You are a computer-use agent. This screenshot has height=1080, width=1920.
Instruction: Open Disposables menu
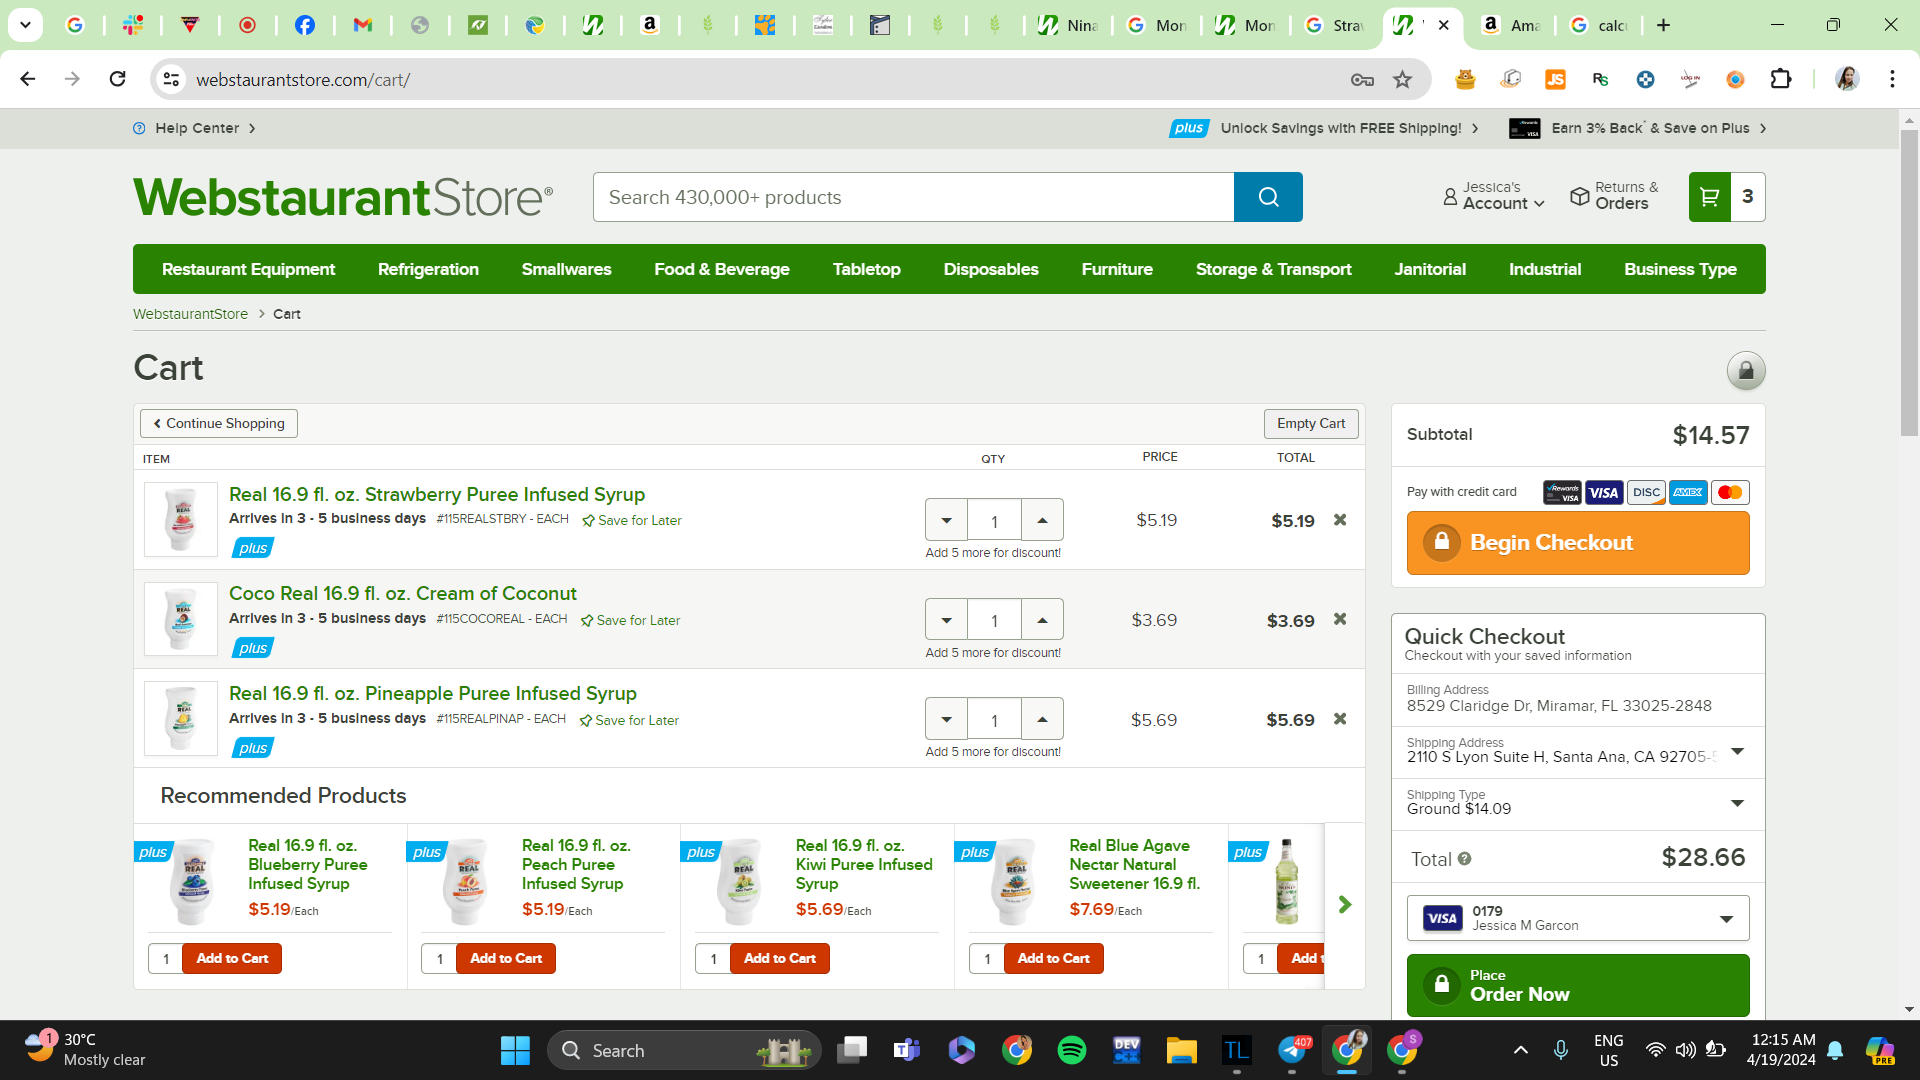[991, 269]
